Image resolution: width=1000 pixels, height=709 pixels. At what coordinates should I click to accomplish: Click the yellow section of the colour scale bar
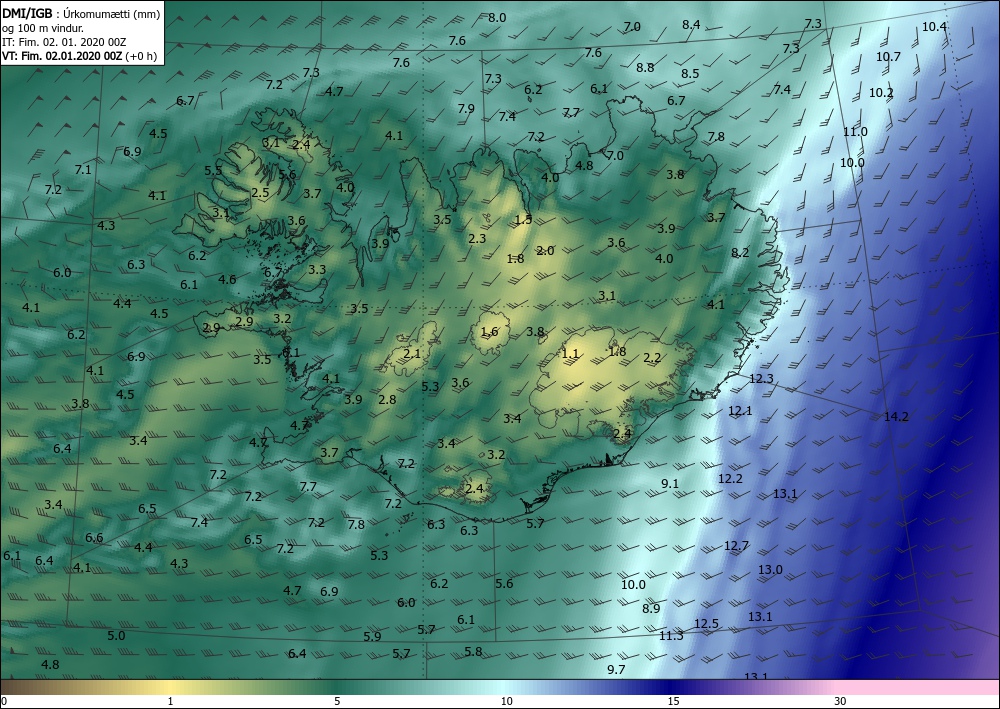(169, 687)
